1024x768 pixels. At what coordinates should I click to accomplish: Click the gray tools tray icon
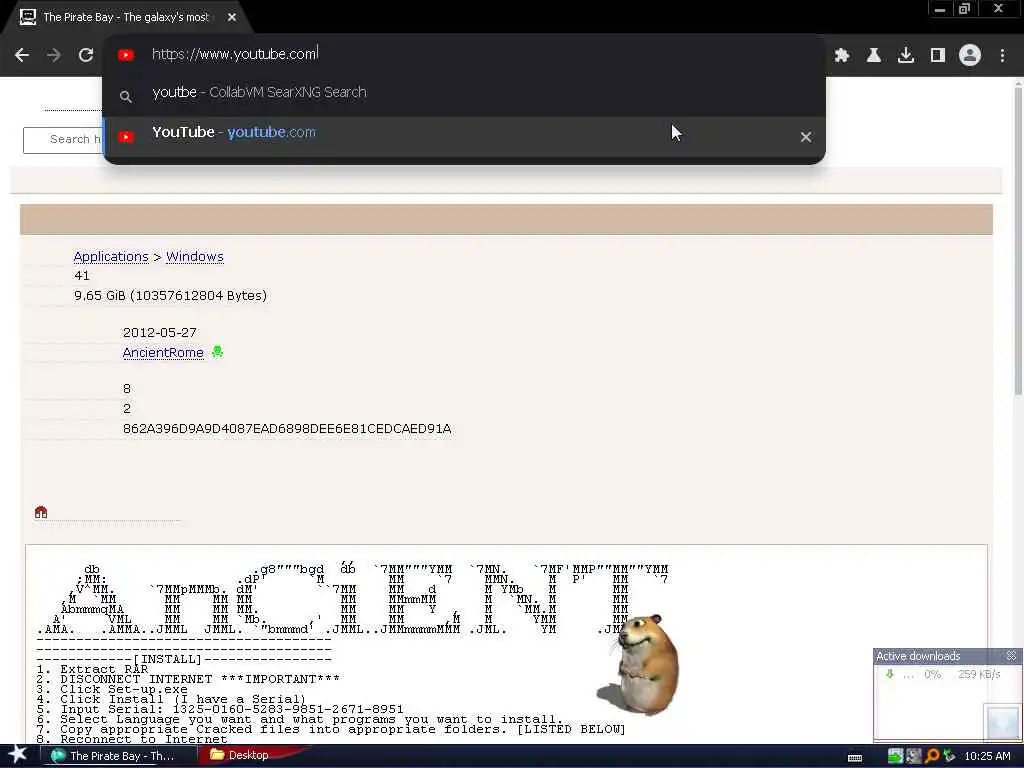(x=913, y=756)
